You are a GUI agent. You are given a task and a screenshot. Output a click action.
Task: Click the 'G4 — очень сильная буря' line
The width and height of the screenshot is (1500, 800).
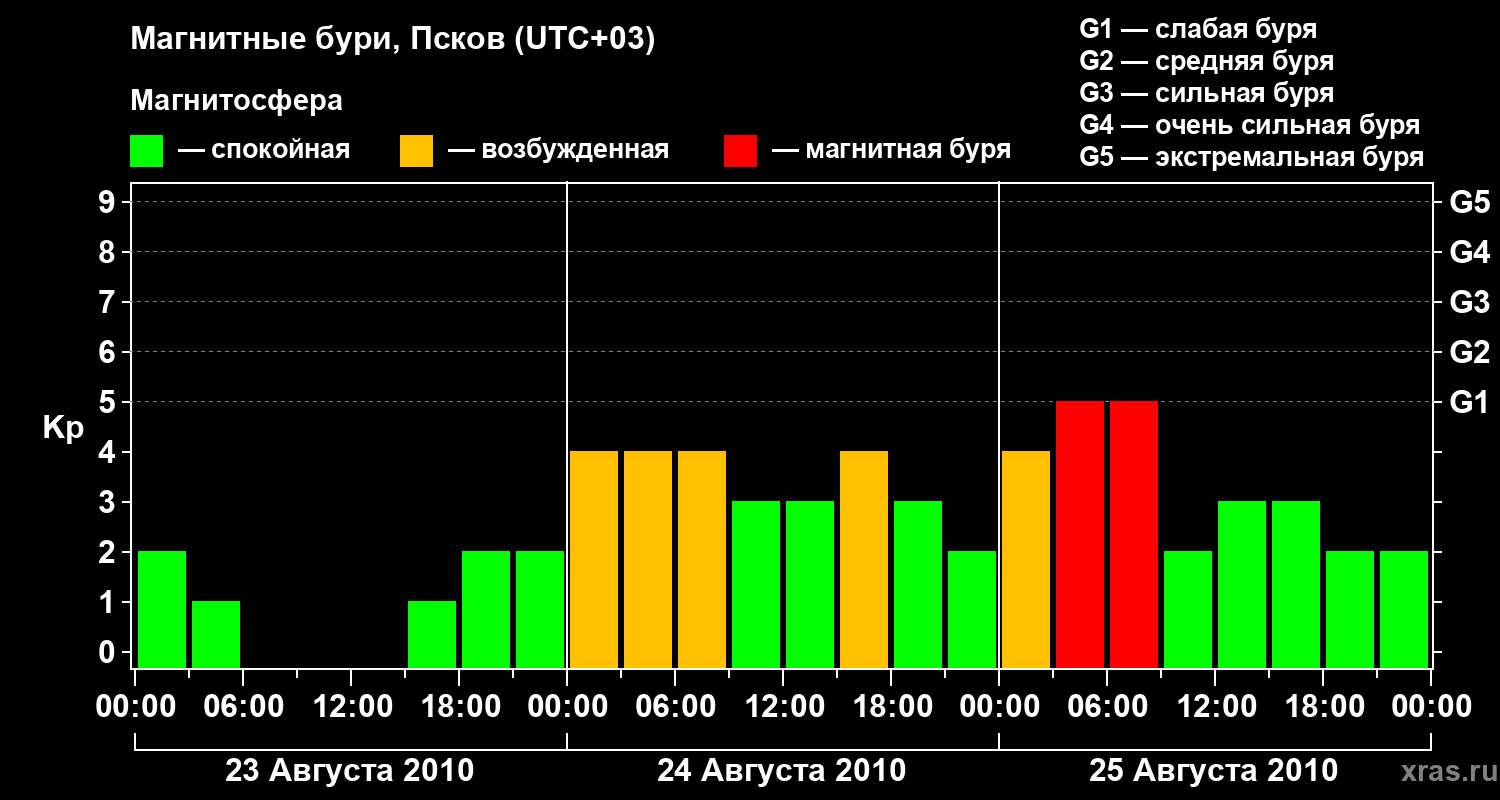click(1250, 125)
